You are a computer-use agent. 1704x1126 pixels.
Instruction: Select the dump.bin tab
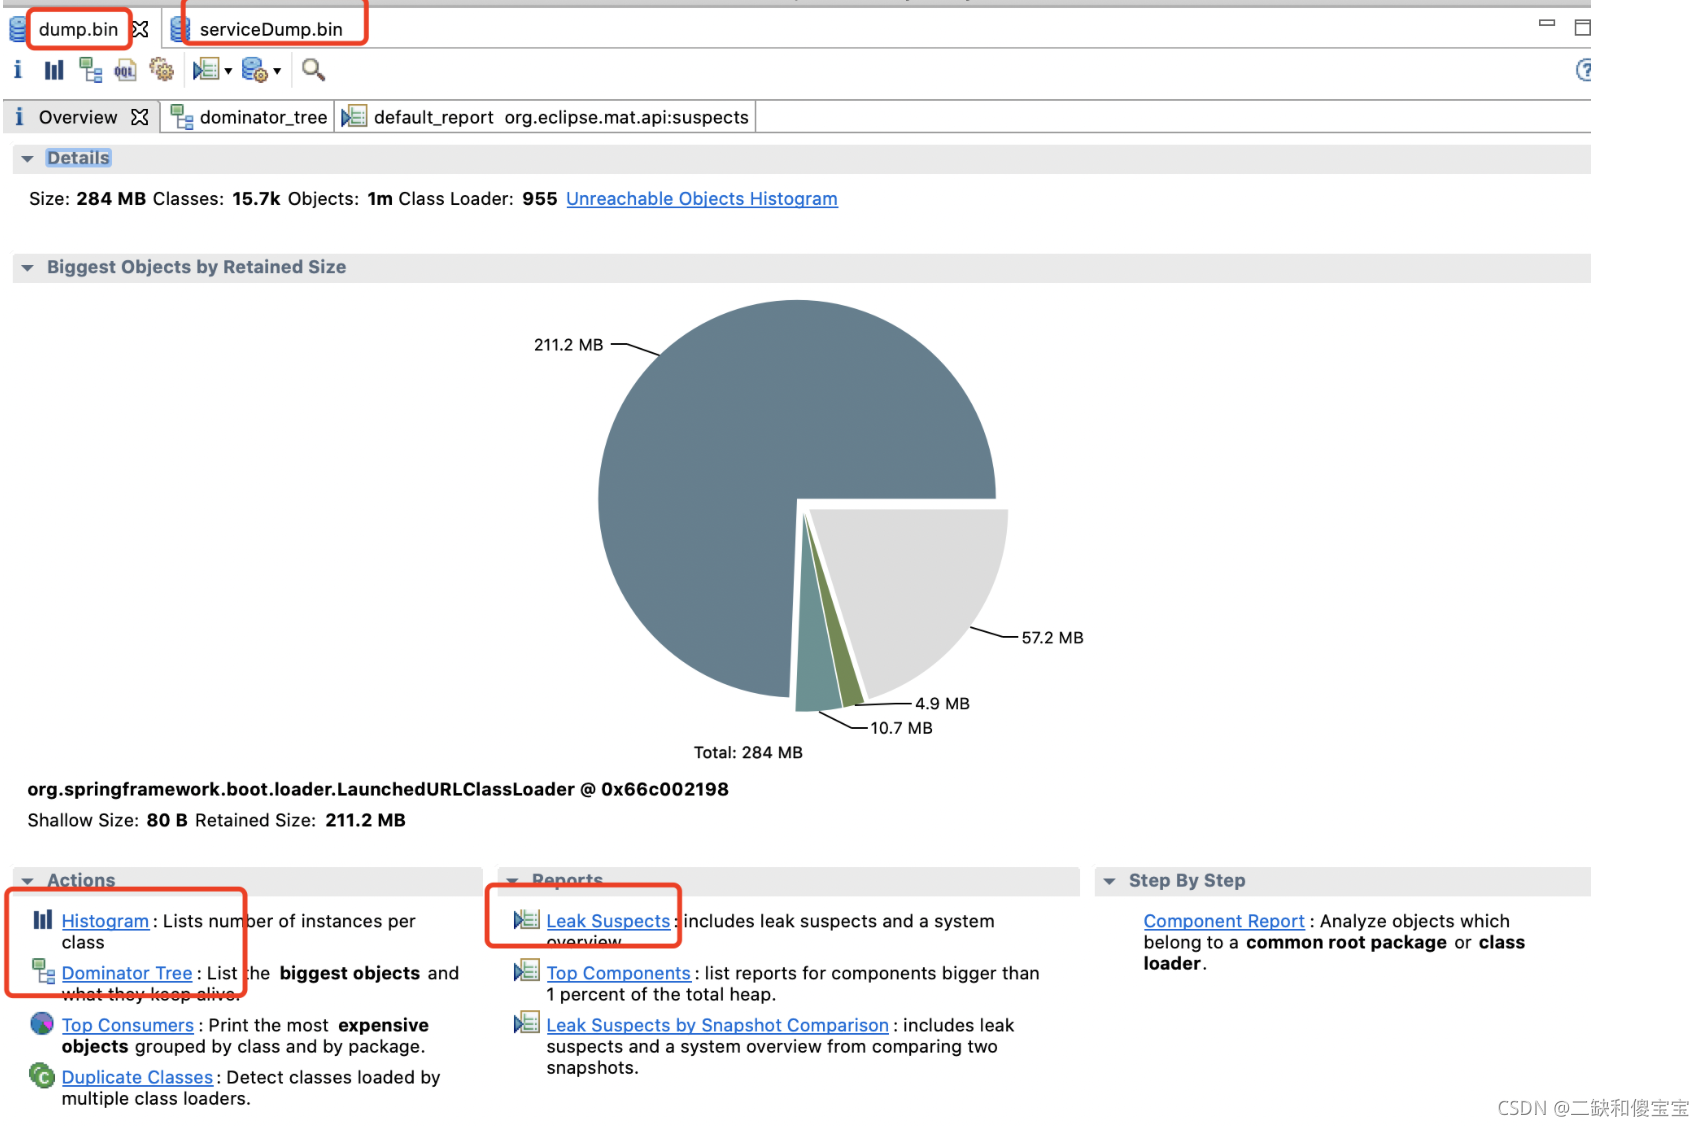78,29
